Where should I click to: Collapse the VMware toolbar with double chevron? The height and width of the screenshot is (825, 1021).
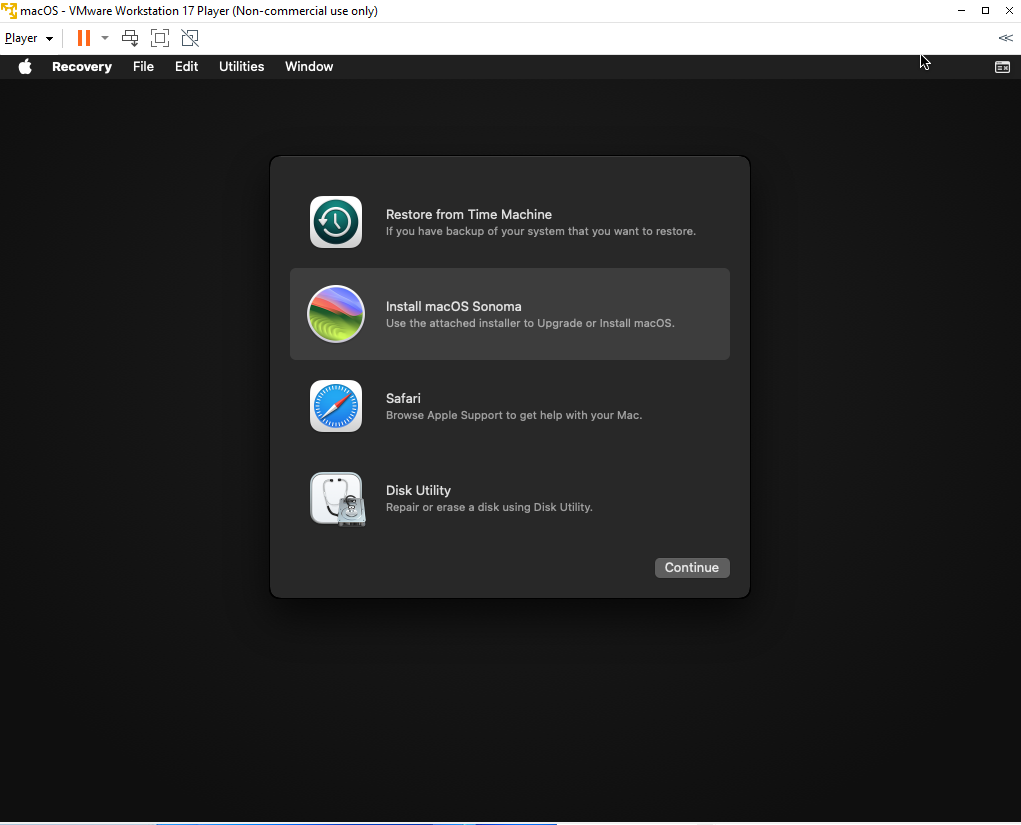pyautogui.click(x=1005, y=38)
